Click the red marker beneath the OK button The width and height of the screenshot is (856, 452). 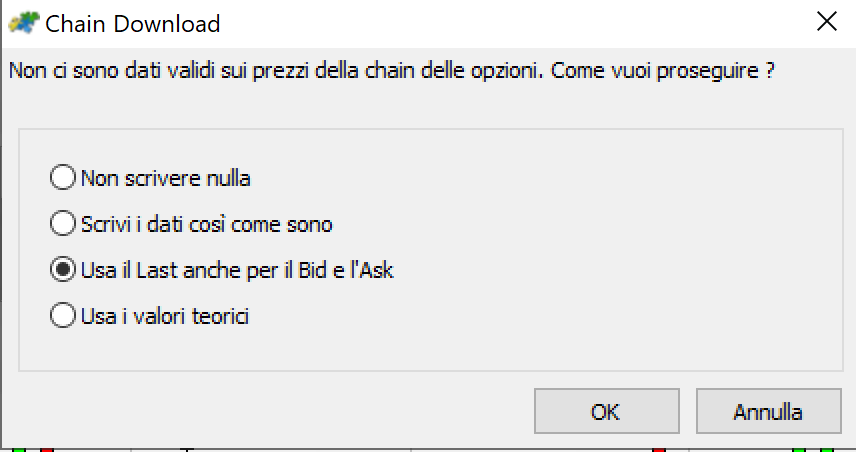[x=659, y=449]
